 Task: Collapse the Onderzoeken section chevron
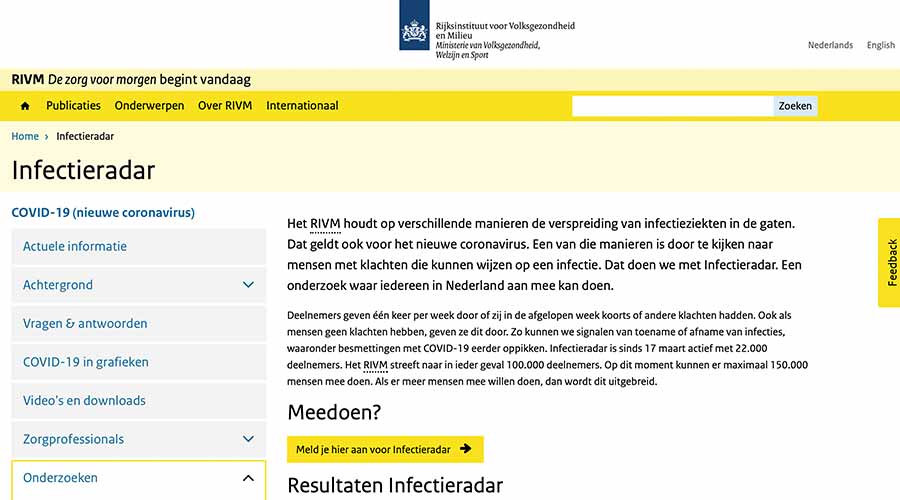tap(248, 478)
